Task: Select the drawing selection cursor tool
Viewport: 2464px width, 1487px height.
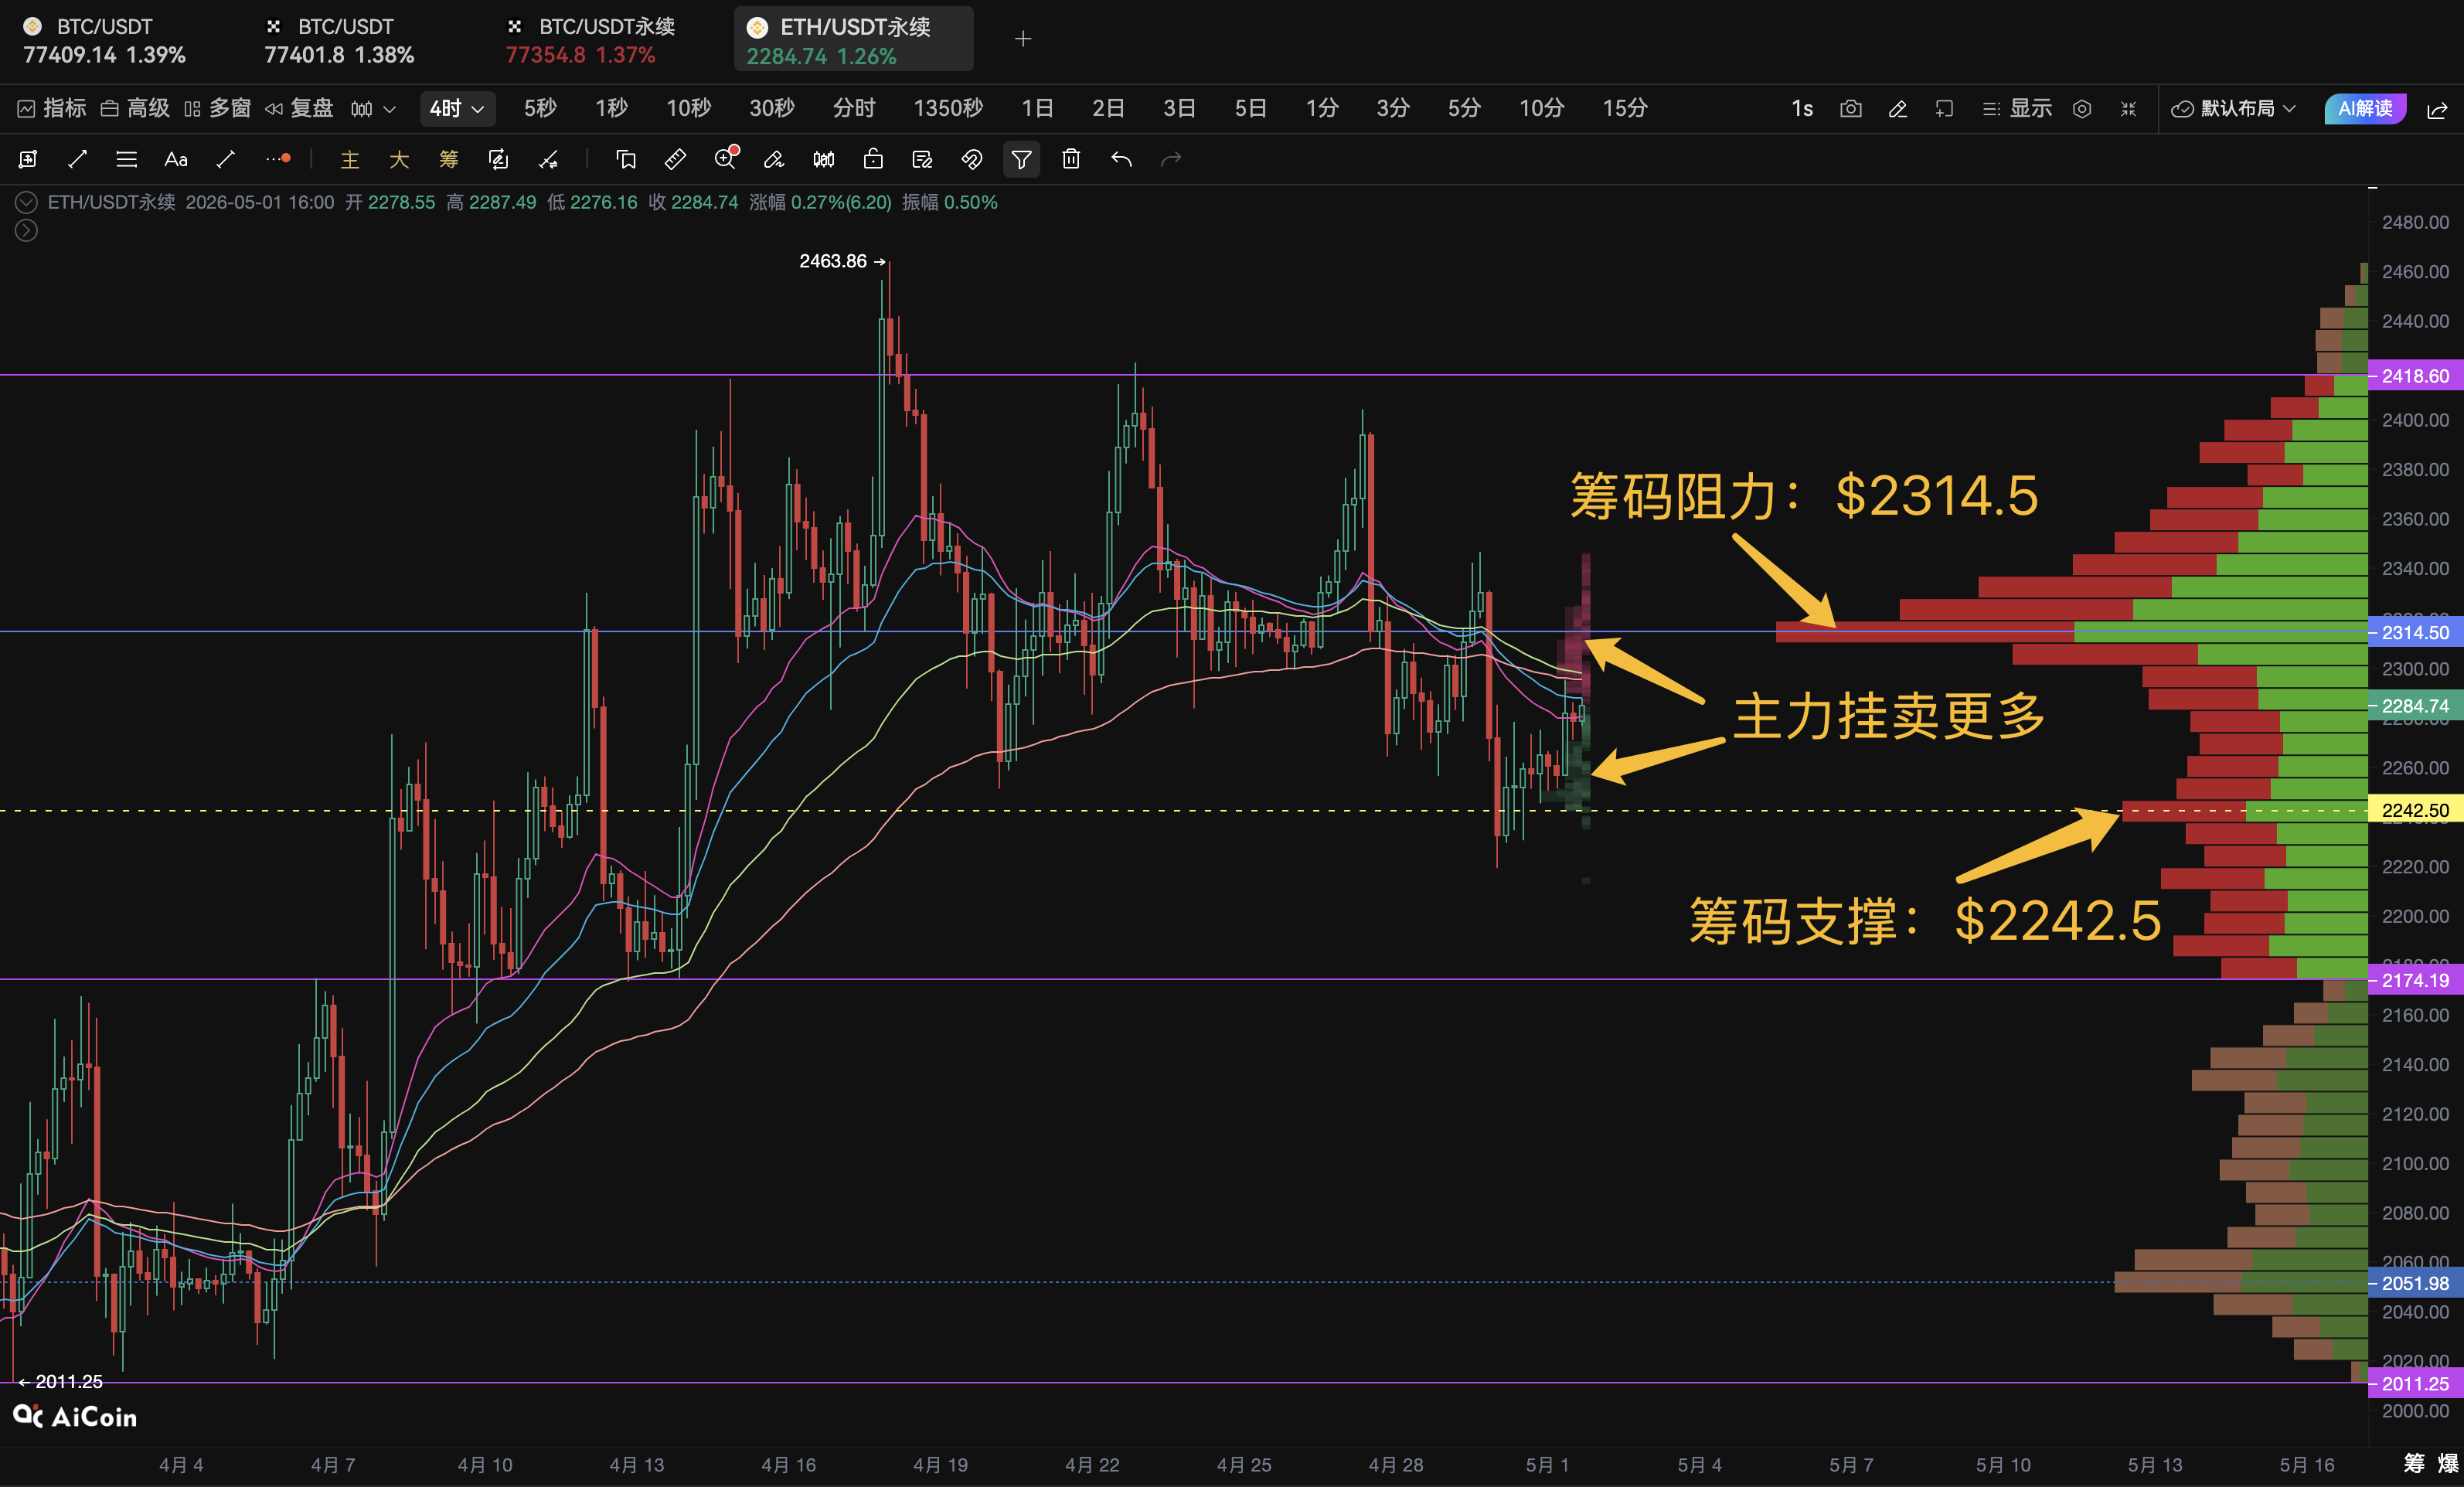Action: (28, 159)
